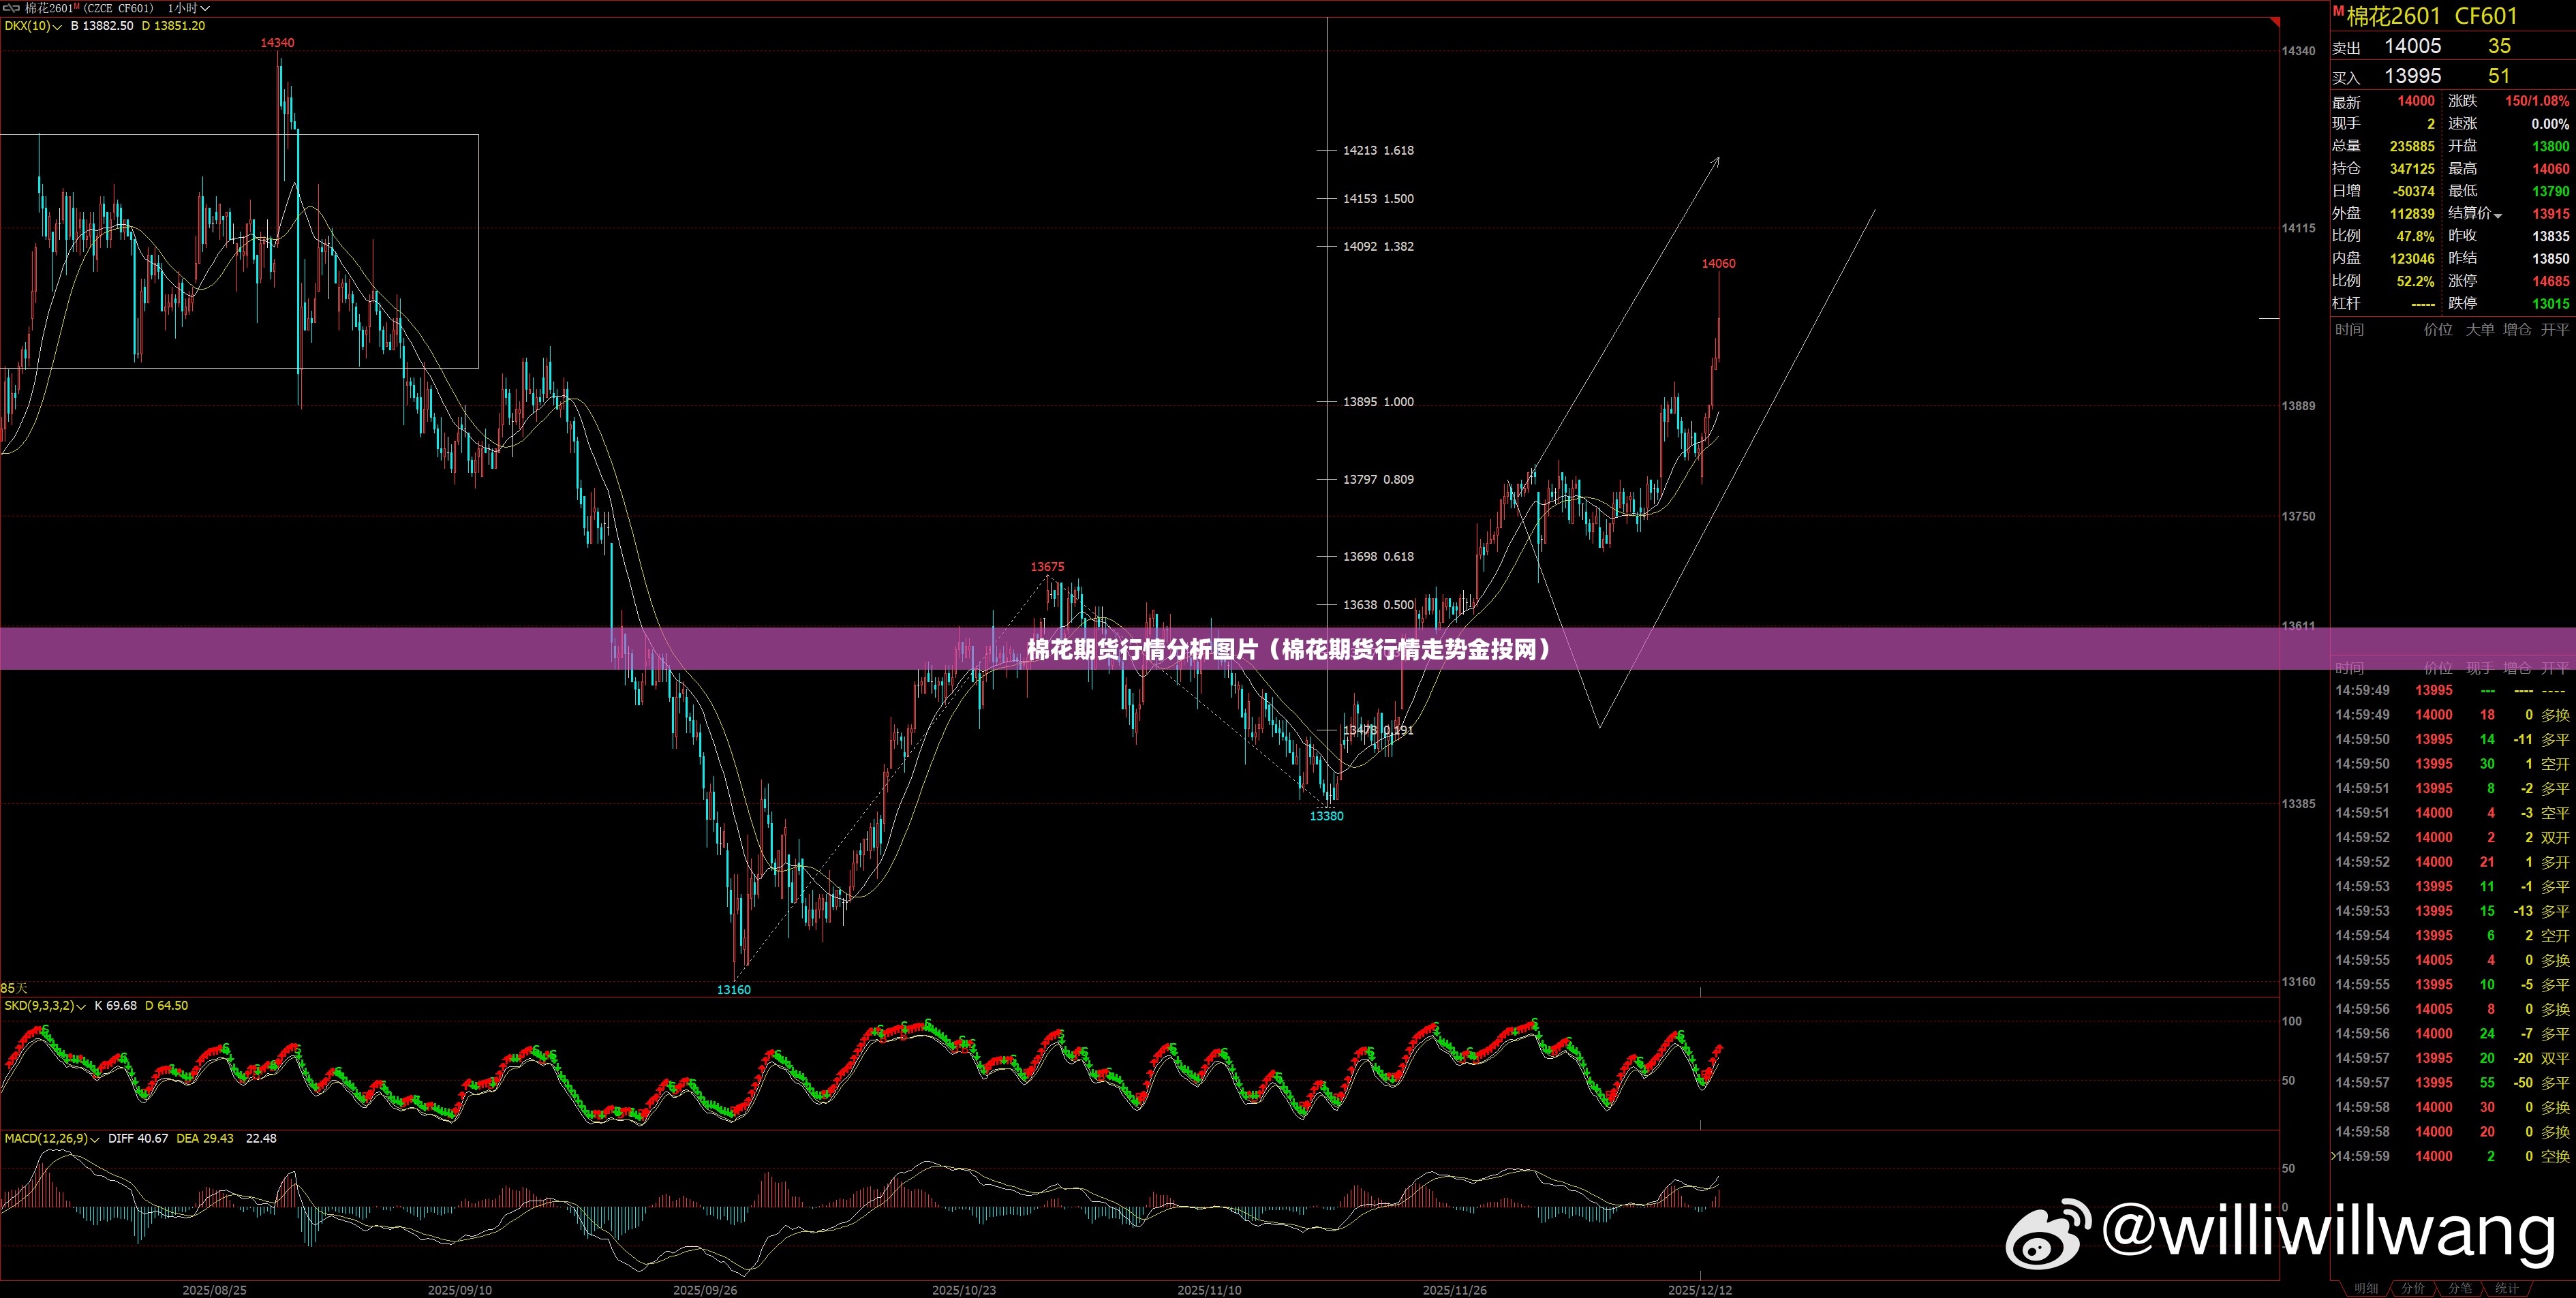
Task: Click the Fibonacci 14213 1.618 level
Action: point(1378,151)
